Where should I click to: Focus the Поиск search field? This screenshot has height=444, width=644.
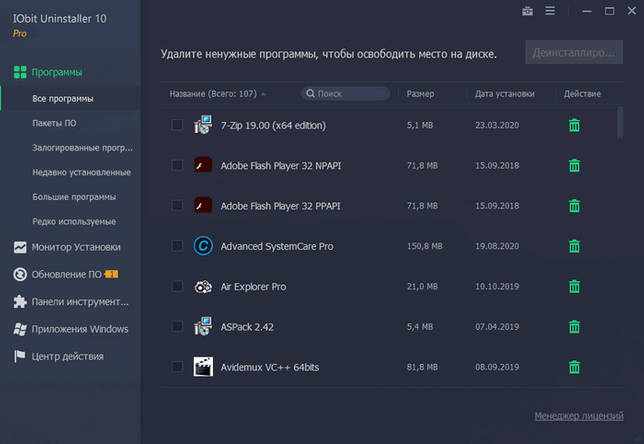point(345,94)
